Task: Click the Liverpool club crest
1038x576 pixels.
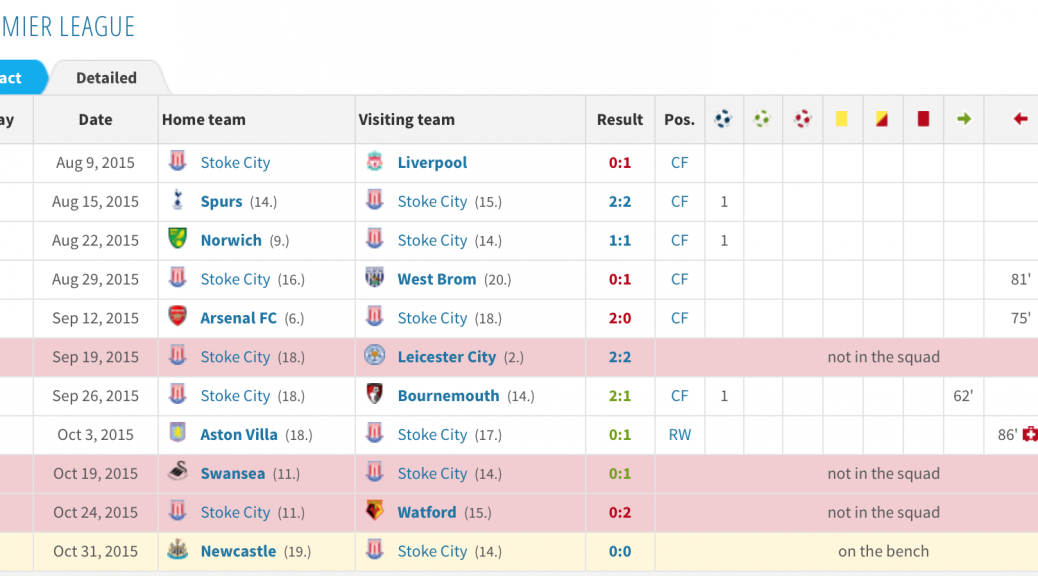Action: [375, 162]
